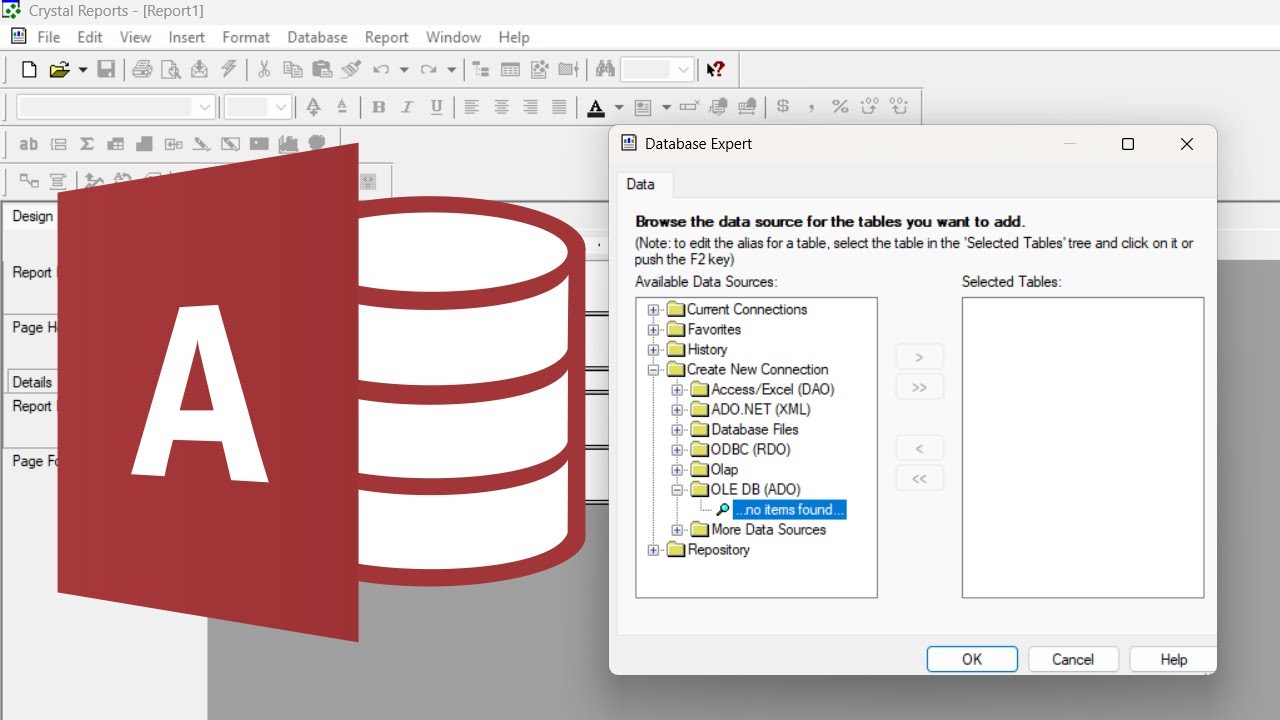
Task: Open the font name combo box
Action: coord(116,107)
